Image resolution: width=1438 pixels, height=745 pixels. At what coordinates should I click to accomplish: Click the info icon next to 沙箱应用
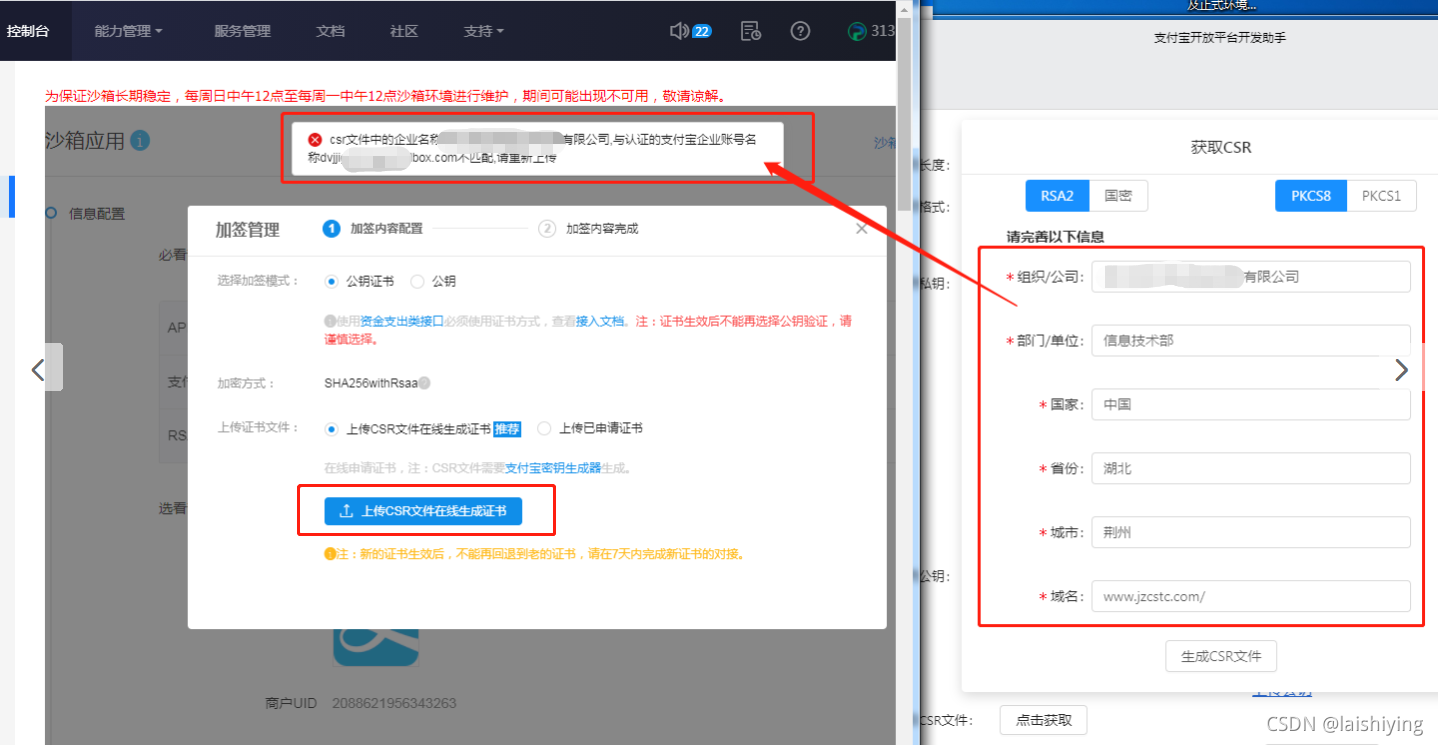tap(140, 141)
